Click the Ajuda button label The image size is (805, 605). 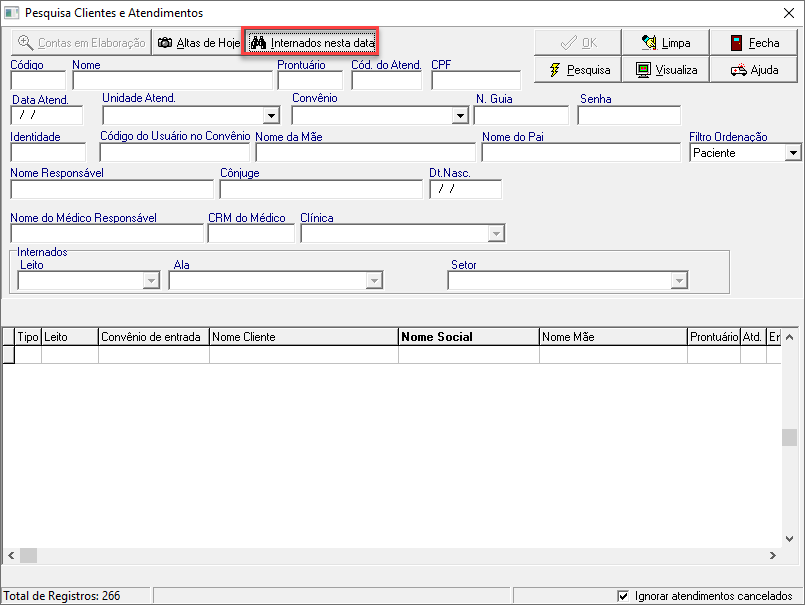[764, 70]
